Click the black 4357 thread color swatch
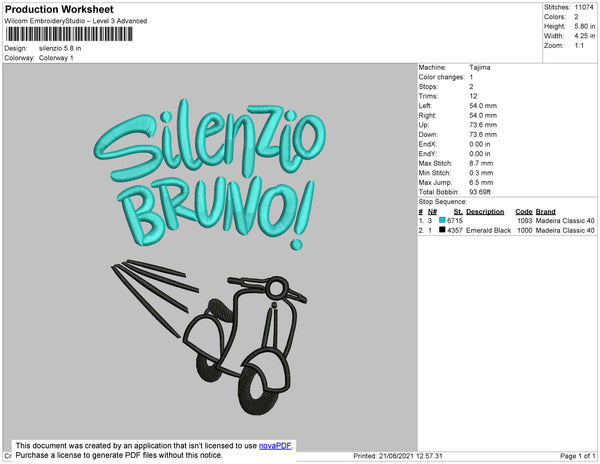The width and height of the screenshot is (600, 464). coord(442,230)
